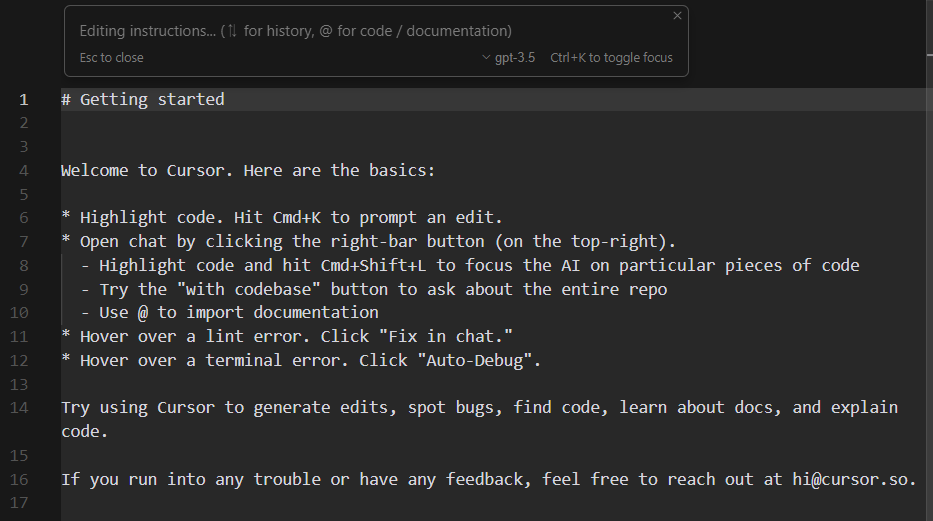Click the Esc to close hint

pyautogui.click(x=111, y=58)
